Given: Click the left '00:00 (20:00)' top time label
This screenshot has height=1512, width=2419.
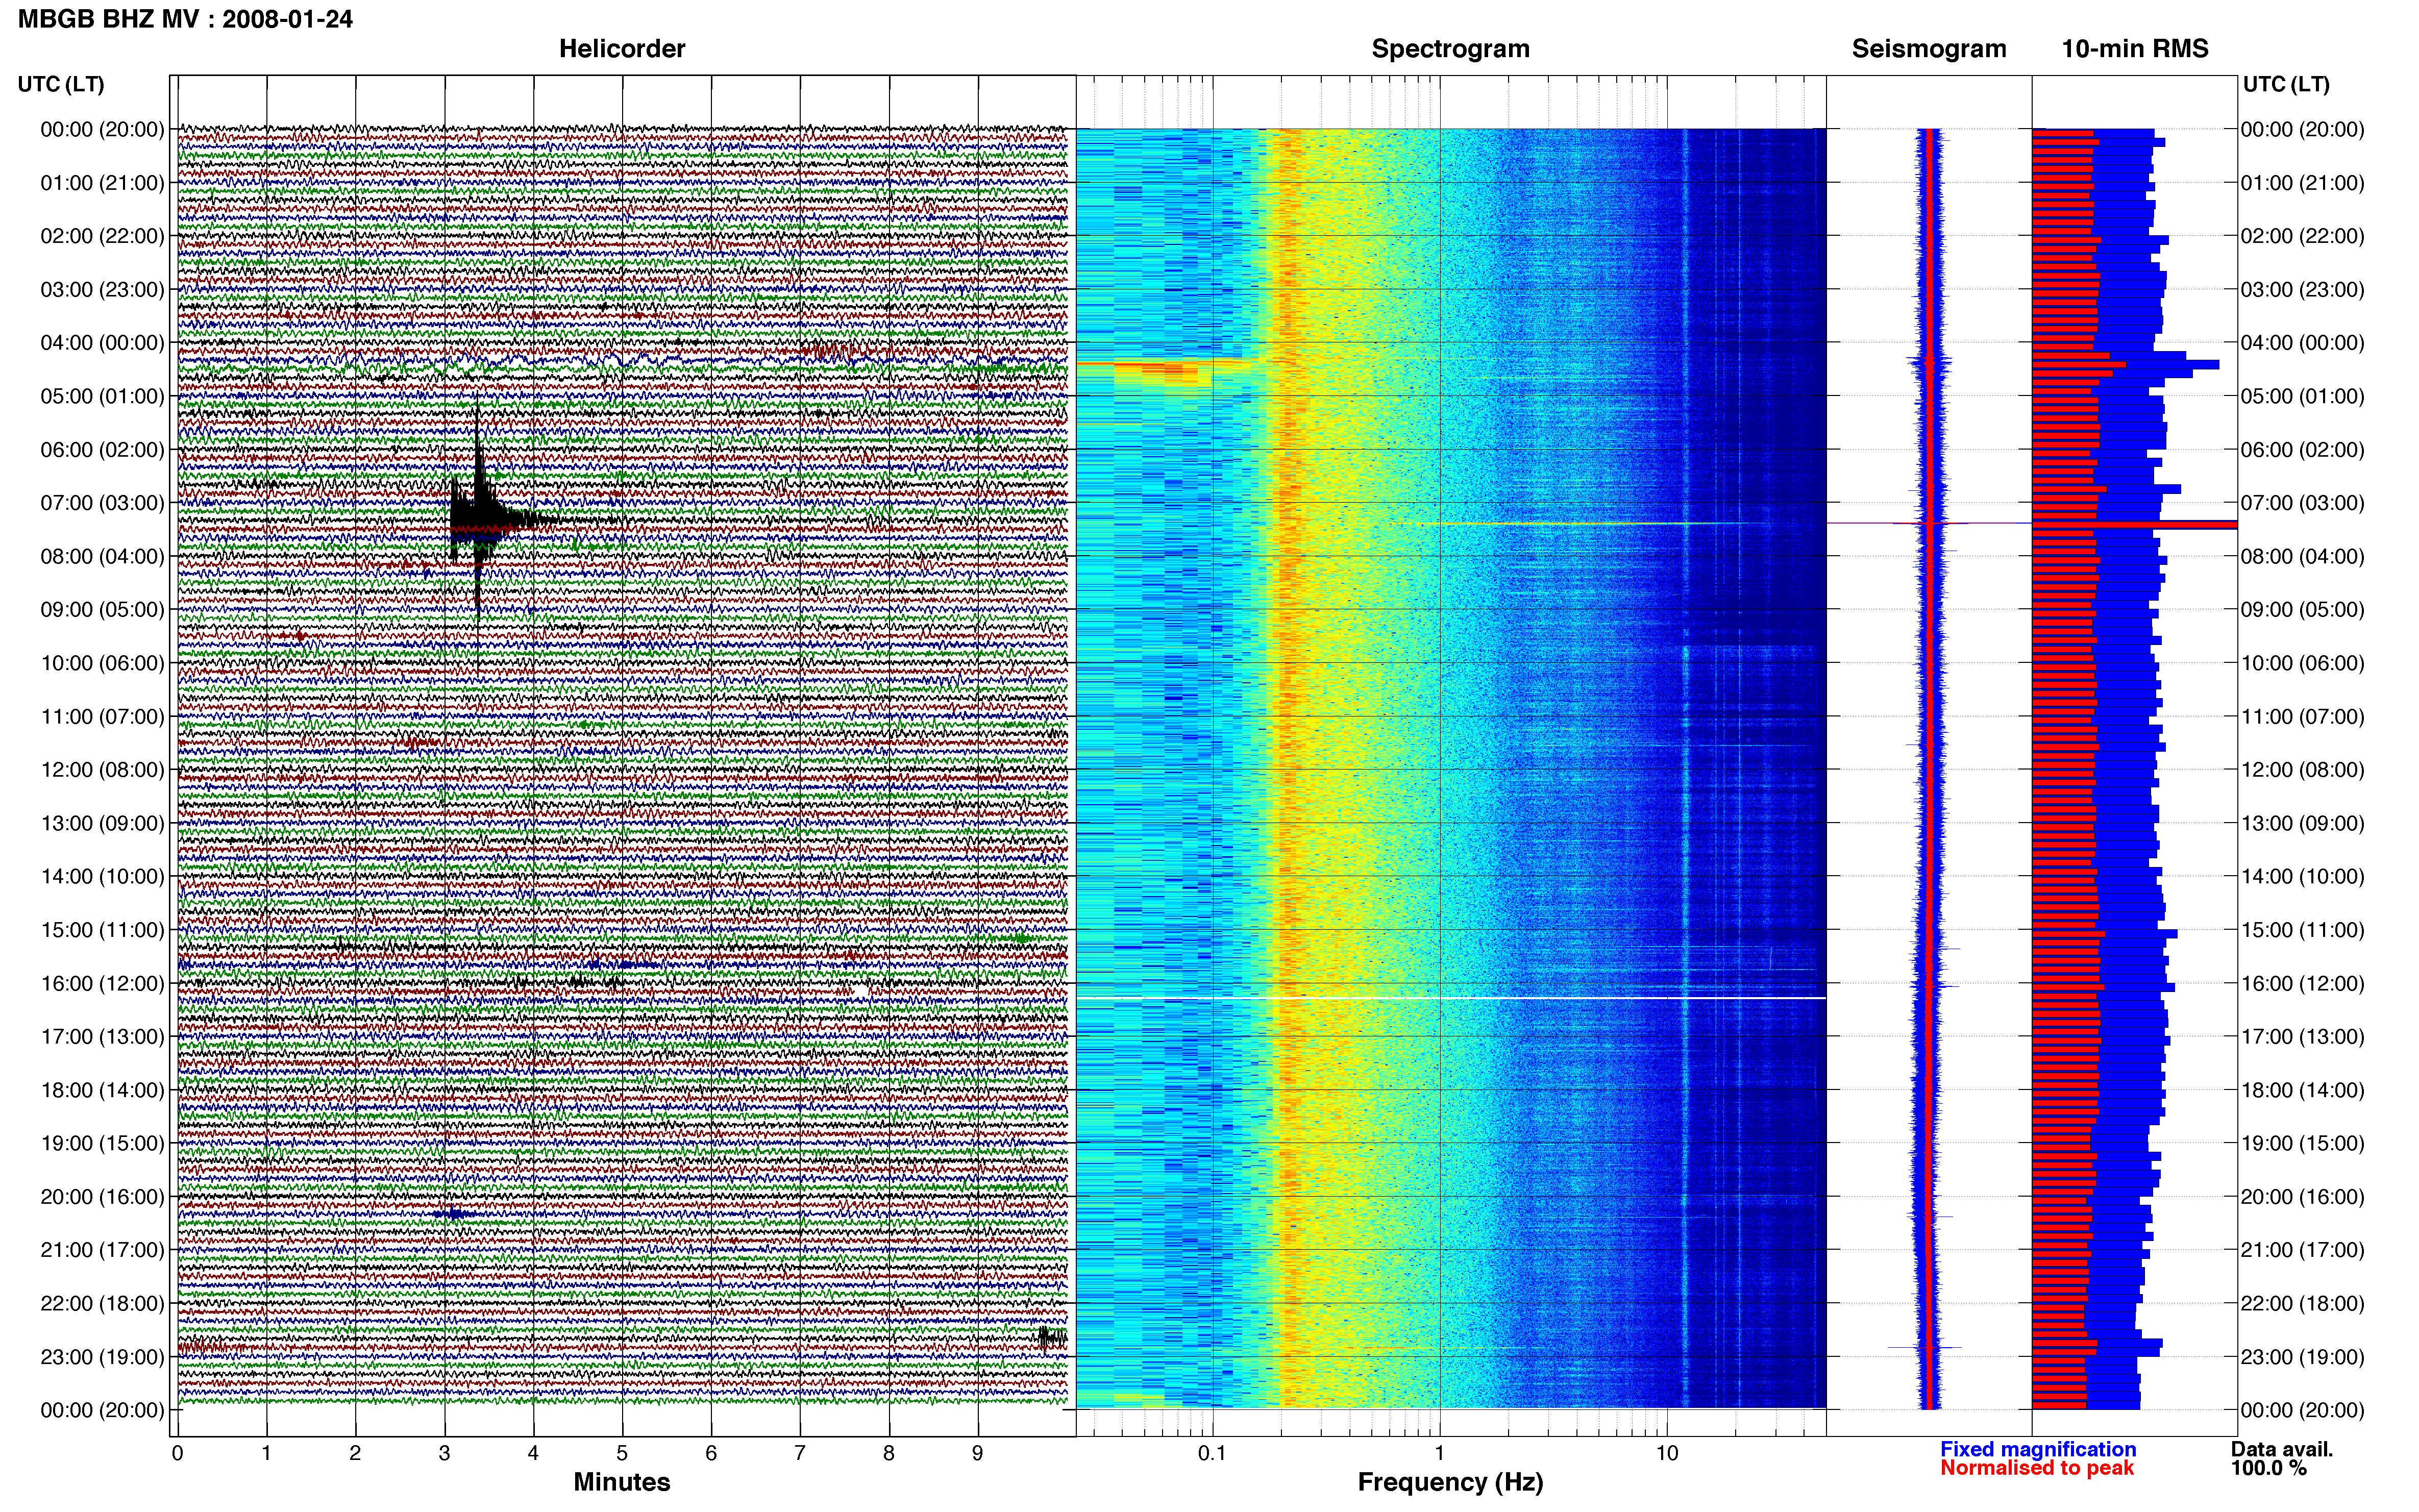Looking at the screenshot, I should click(x=102, y=129).
